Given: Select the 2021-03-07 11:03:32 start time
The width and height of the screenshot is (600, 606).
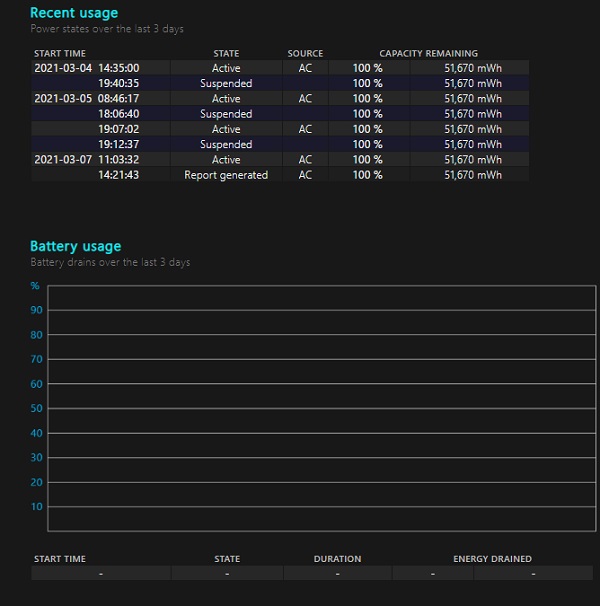Looking at the screenshot, I should [x=87, y=160].
